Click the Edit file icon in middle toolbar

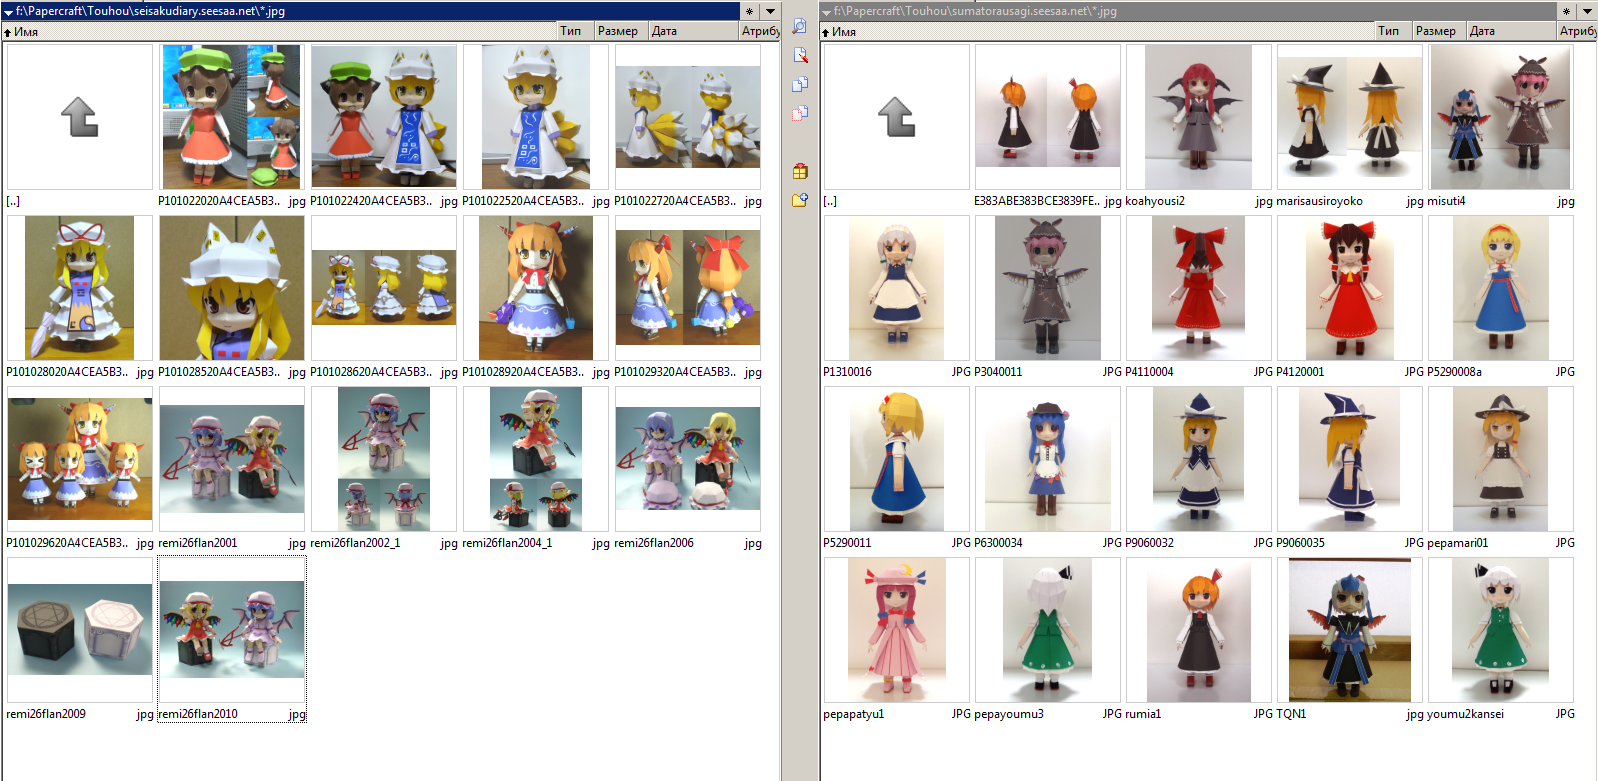(800, 55)
